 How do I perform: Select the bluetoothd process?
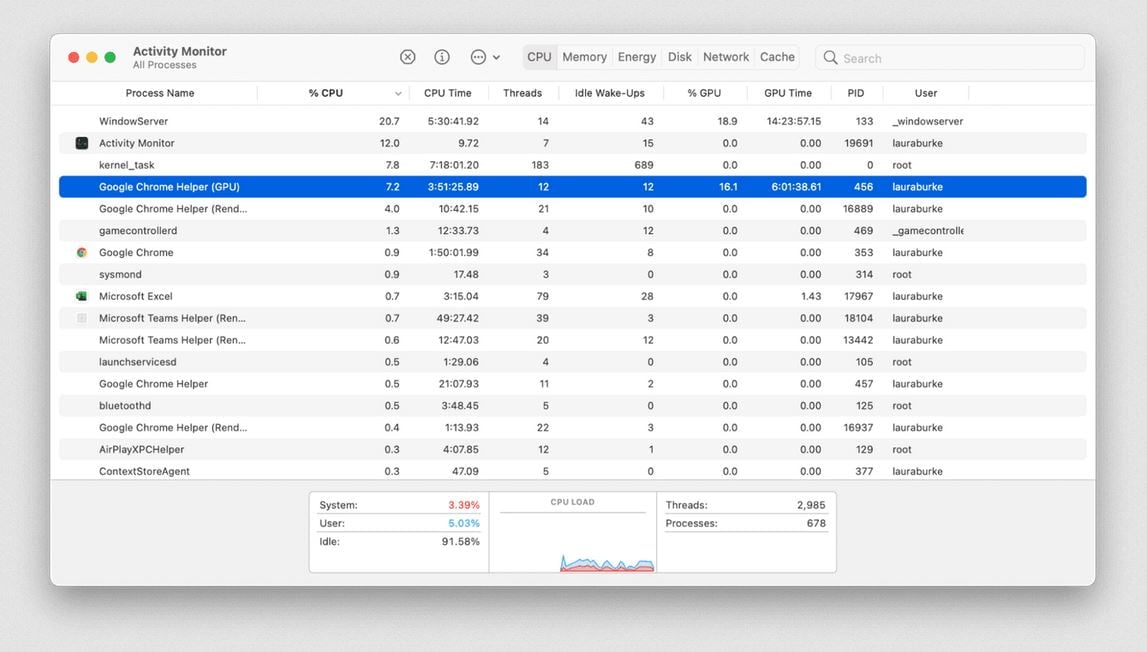(573, 405)
